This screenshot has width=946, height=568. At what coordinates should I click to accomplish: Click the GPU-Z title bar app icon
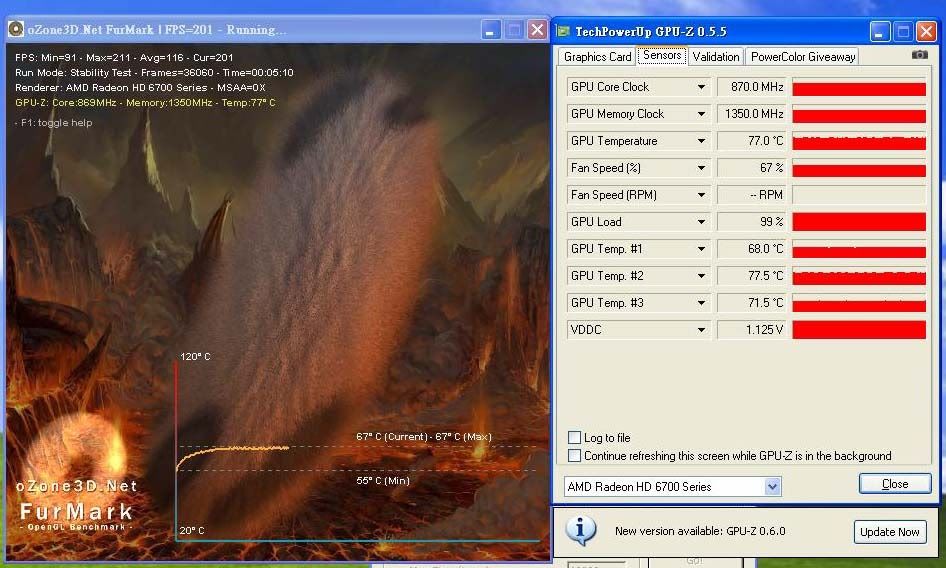tap(563, 31)
